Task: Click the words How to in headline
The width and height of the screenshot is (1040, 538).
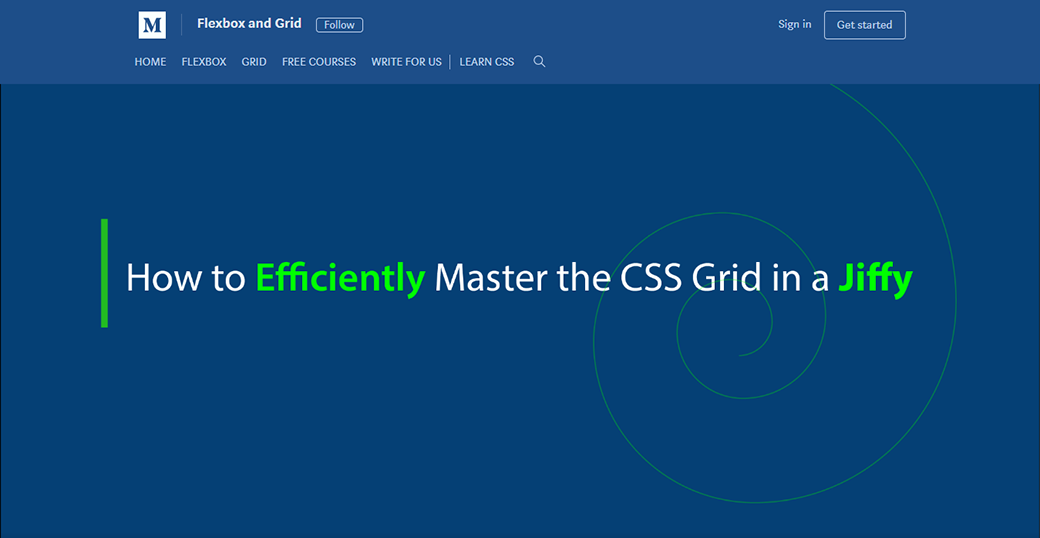Action: tap(185, 277)
